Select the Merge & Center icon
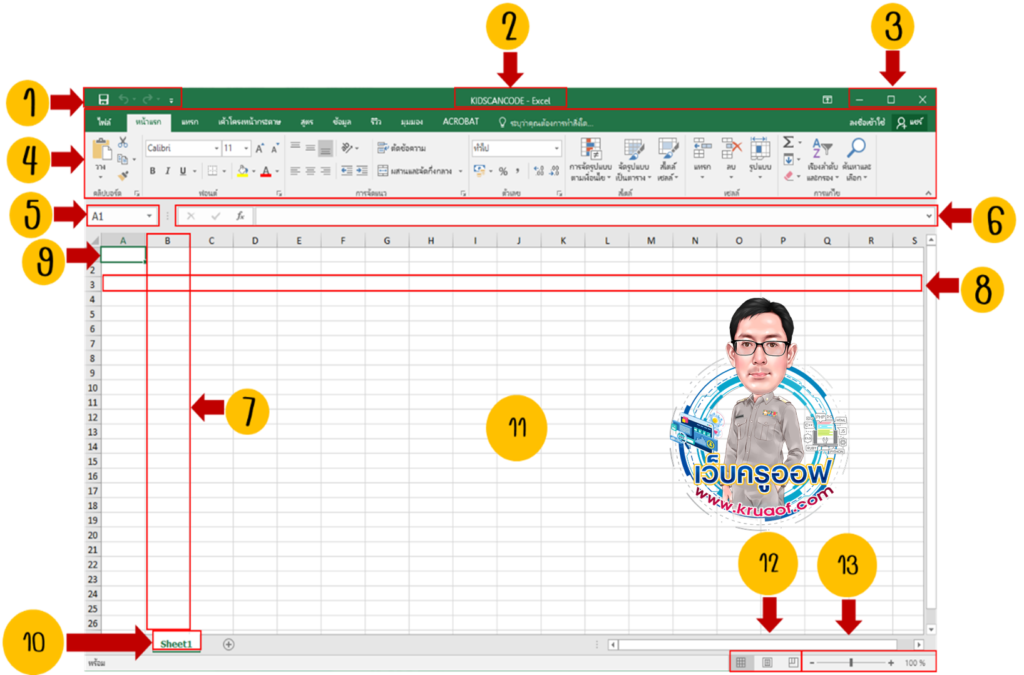The image size is (1024, 675). (383, 171)
